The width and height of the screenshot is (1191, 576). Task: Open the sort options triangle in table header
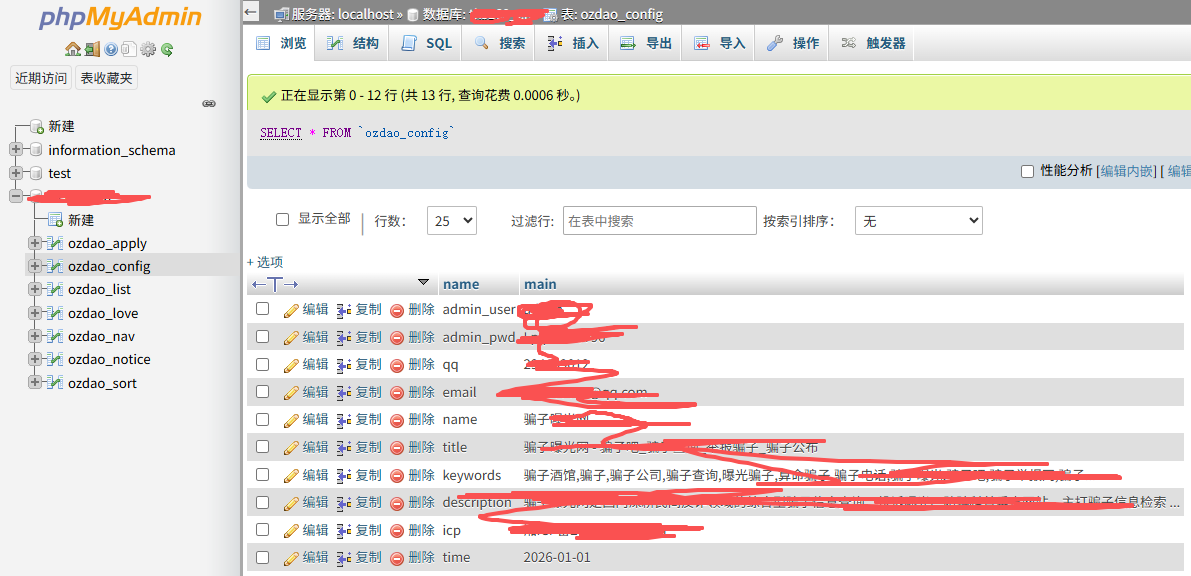click(x=423, y=283)
